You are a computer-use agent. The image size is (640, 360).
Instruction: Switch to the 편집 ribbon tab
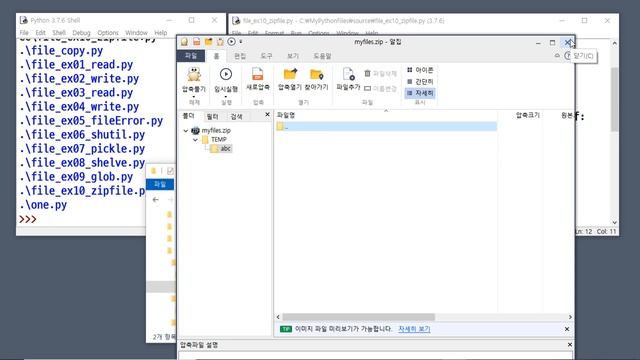coord(240,56)
